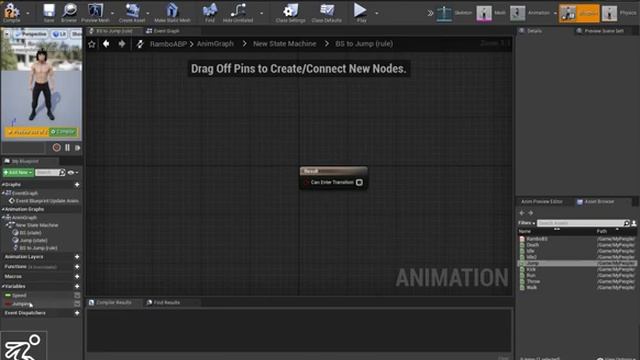Open Compile options dropdown arrow
The image size is (640, 360).
pyautogui.click(x=28, y=13)
